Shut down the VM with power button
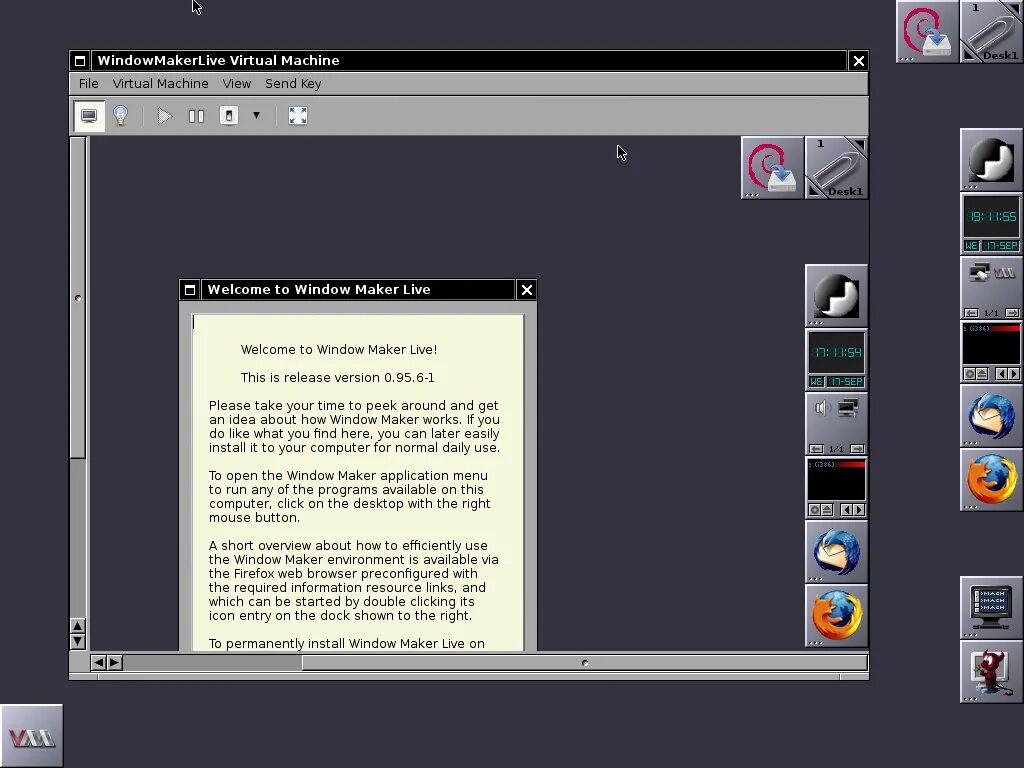Screen dimensions: 1024x768 pyautogui.click(x=229, y=116)
